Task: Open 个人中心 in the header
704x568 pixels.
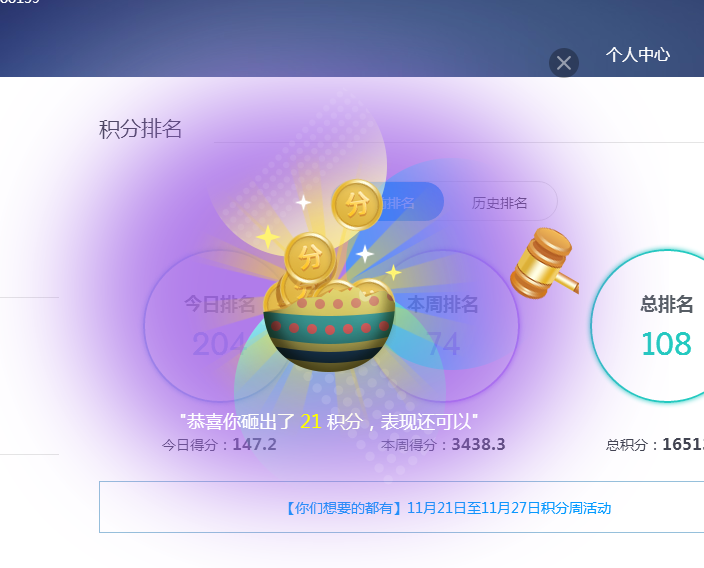Action: click(638, 55)
